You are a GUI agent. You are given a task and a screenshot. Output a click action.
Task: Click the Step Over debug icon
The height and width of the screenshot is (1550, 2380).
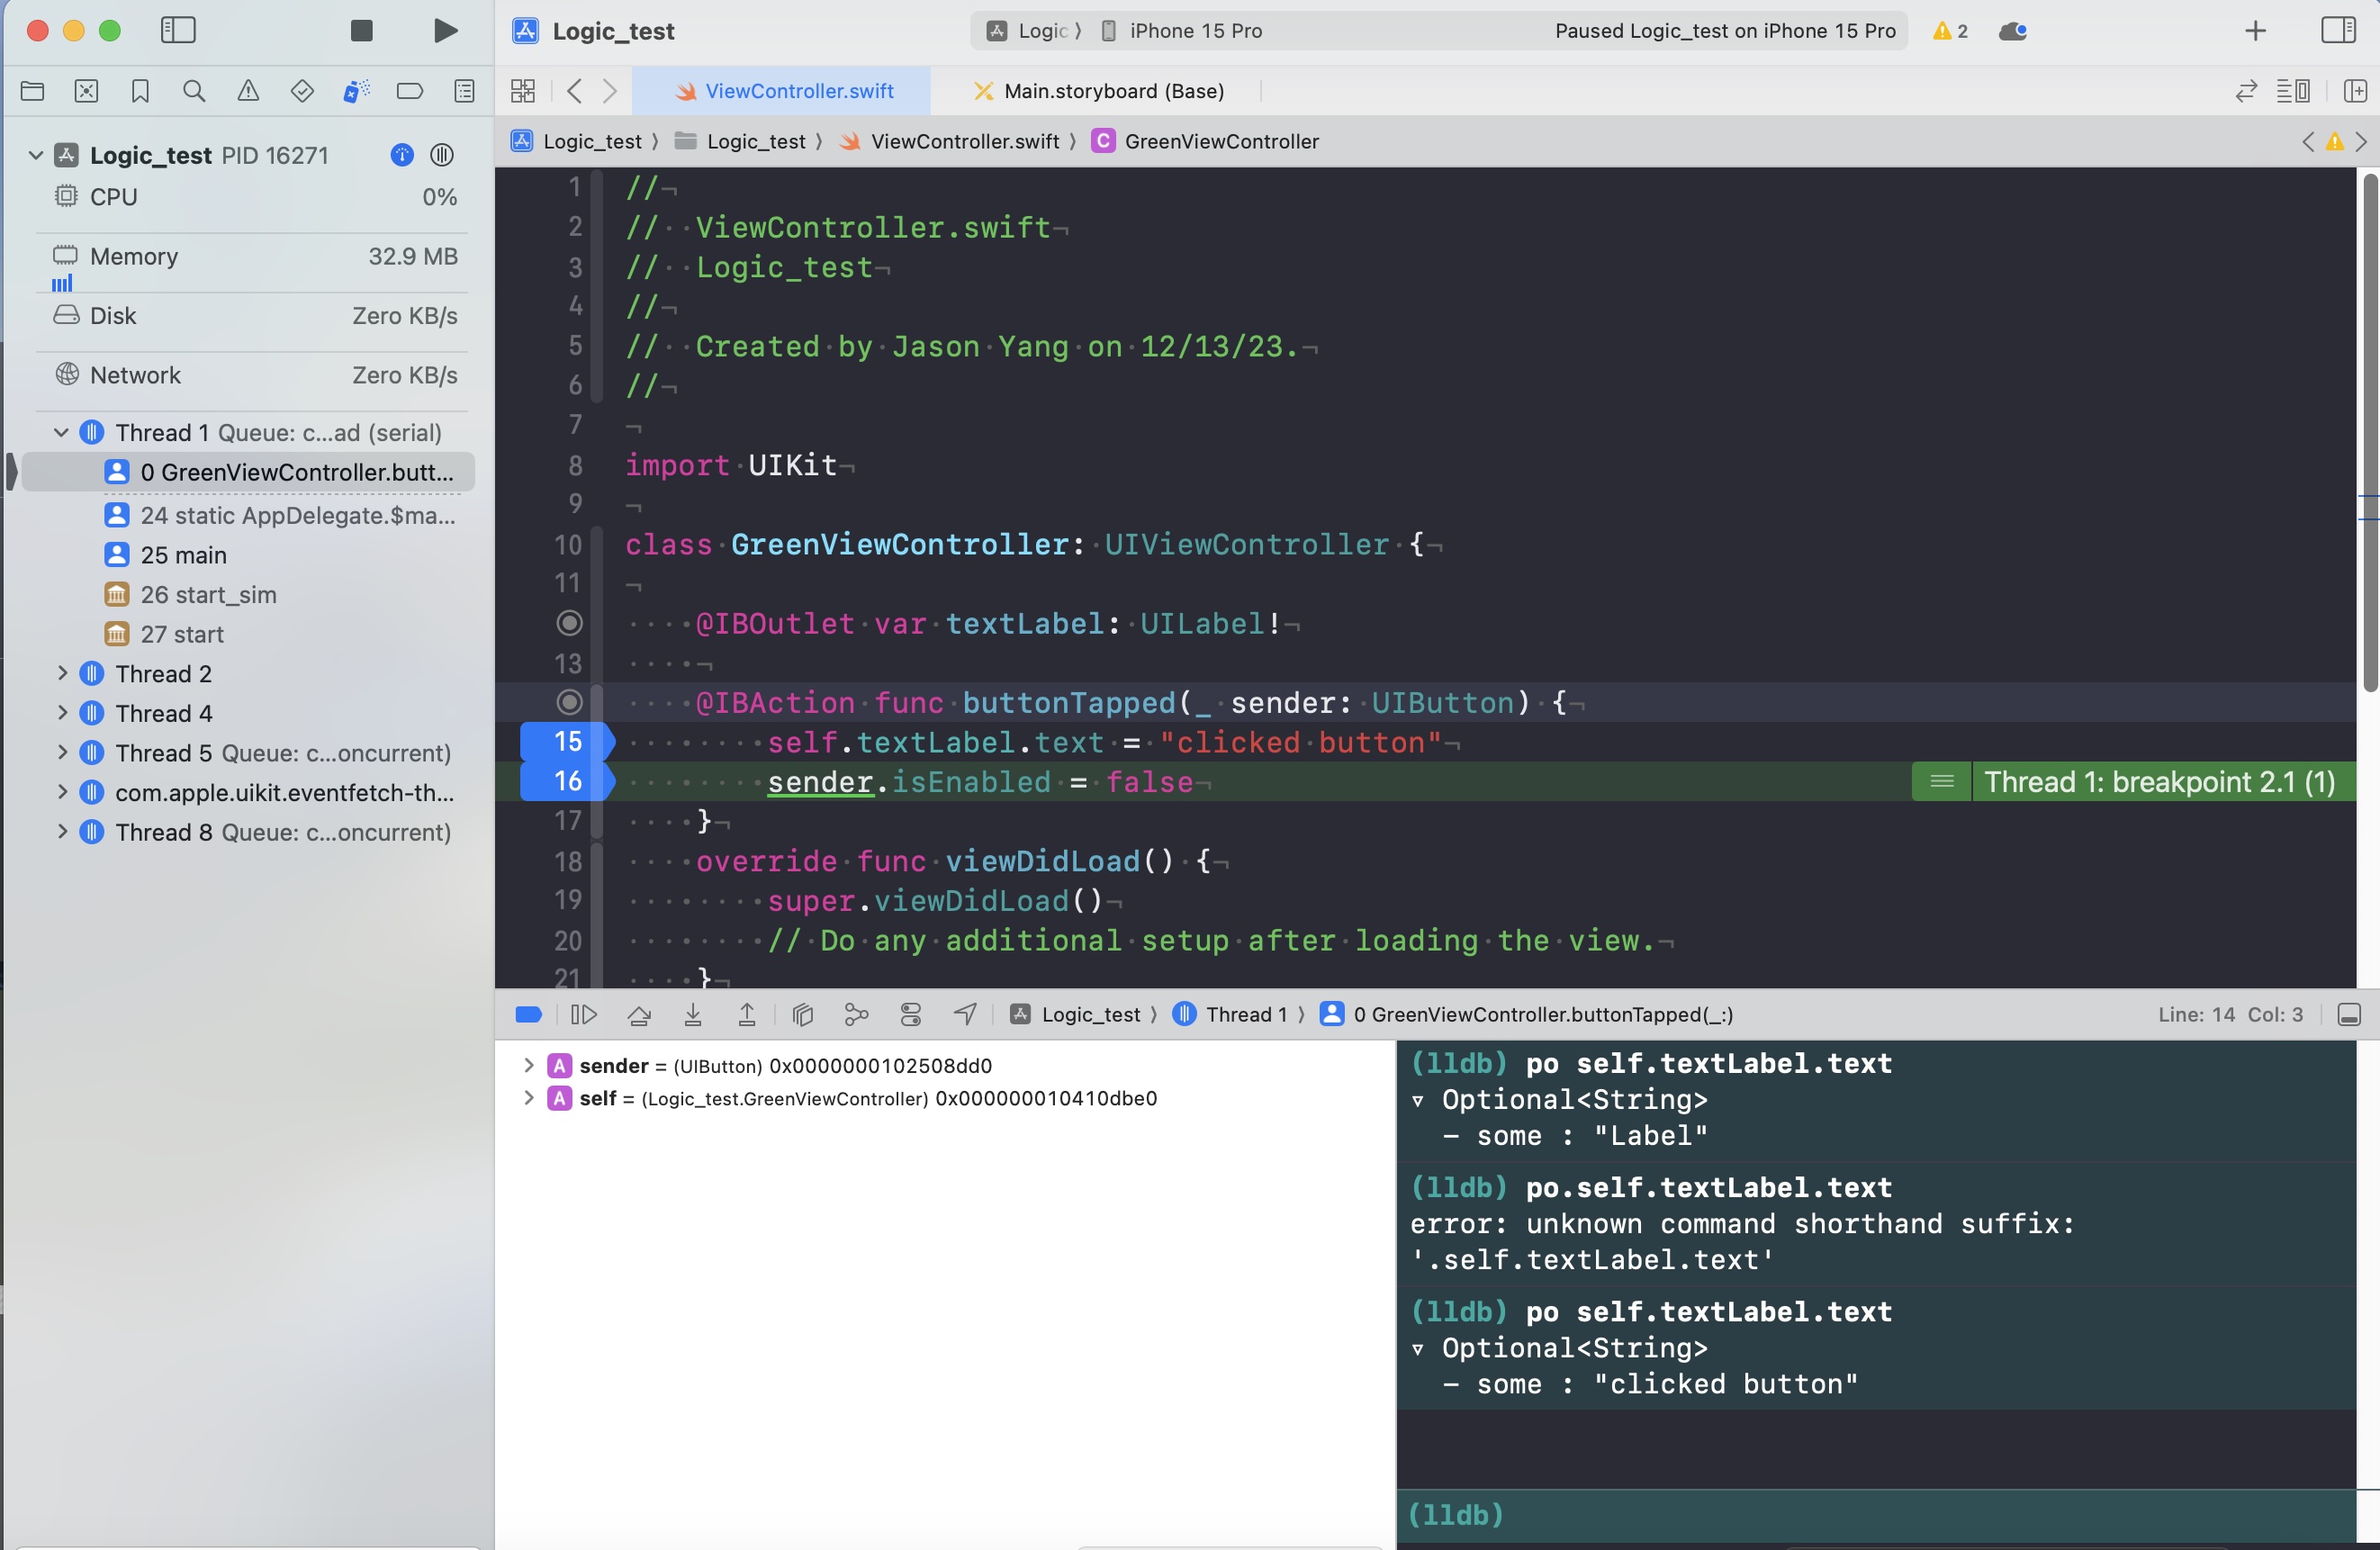point(639,1015)
